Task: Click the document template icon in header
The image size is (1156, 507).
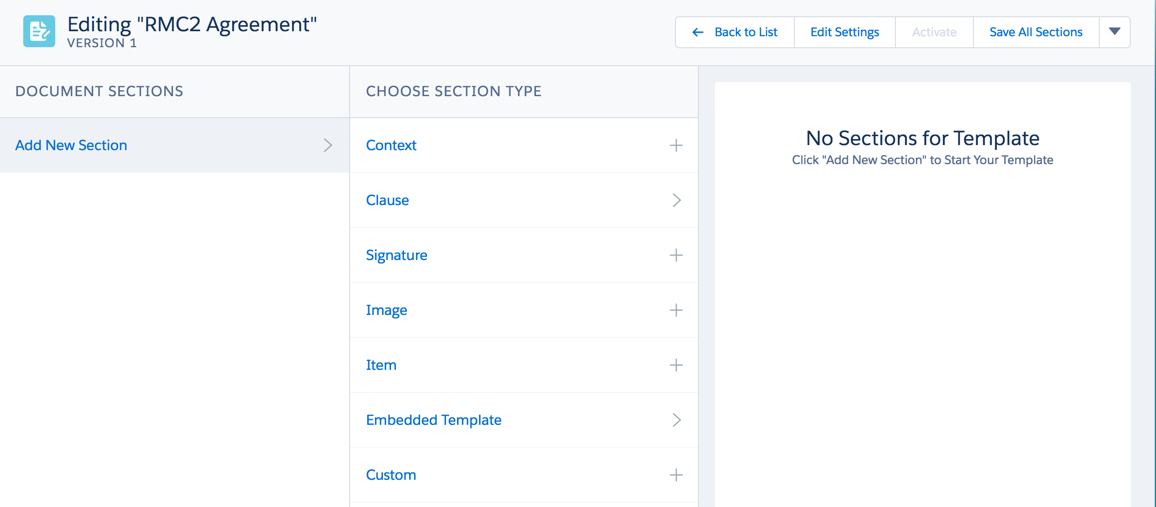Action: pyautogui.click(x=39, y=32)
